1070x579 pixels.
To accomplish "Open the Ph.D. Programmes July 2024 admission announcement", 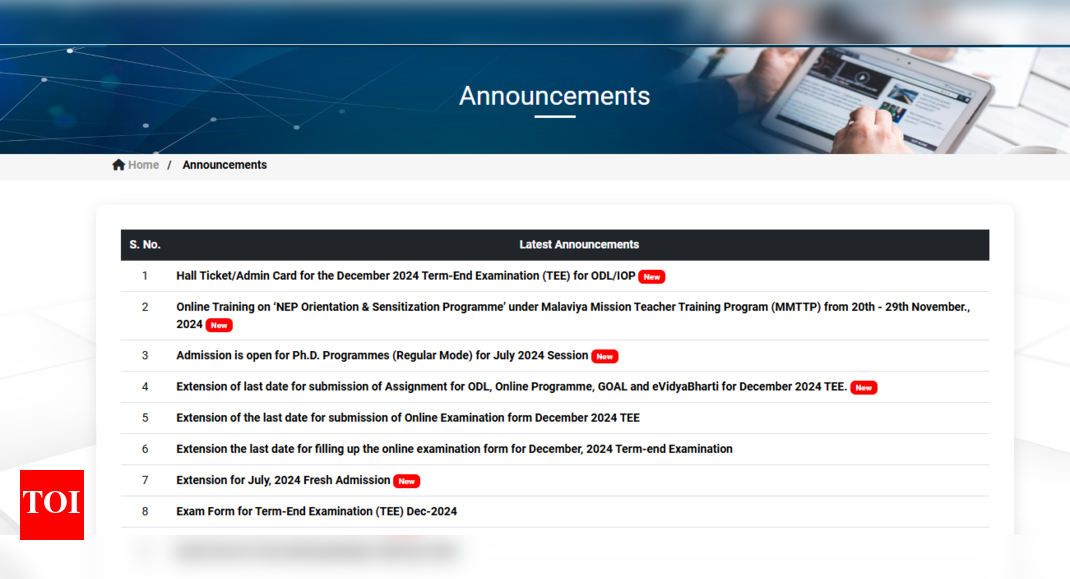I will click(382, 355).
